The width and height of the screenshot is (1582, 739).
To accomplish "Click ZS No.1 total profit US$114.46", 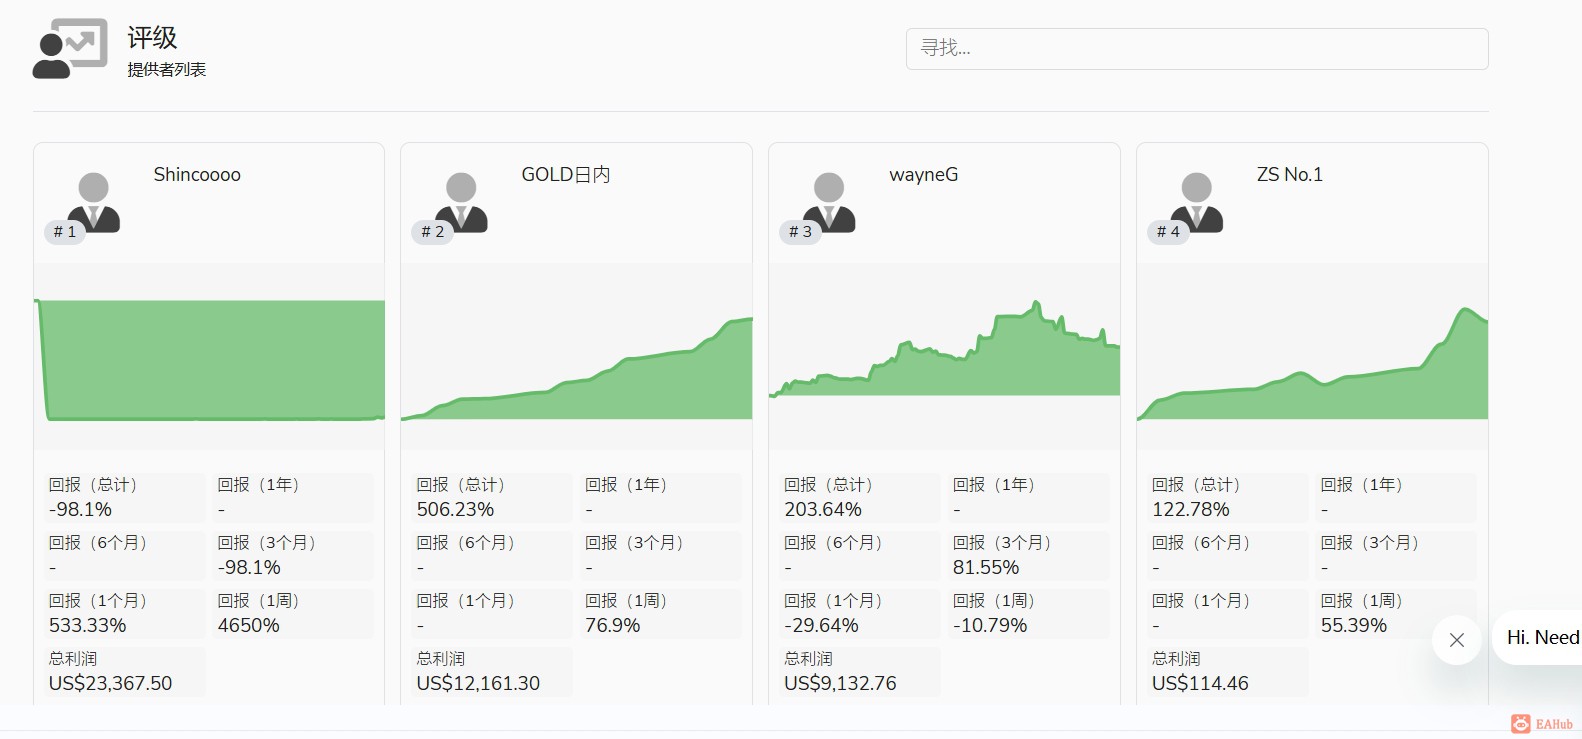I will [1201, 684].
